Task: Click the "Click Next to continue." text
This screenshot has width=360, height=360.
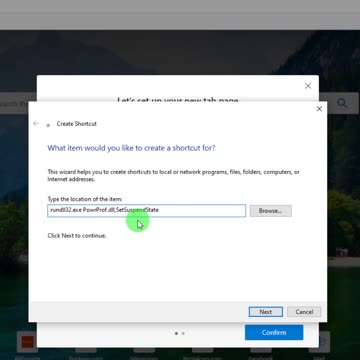Action: [x=77, y=236]
